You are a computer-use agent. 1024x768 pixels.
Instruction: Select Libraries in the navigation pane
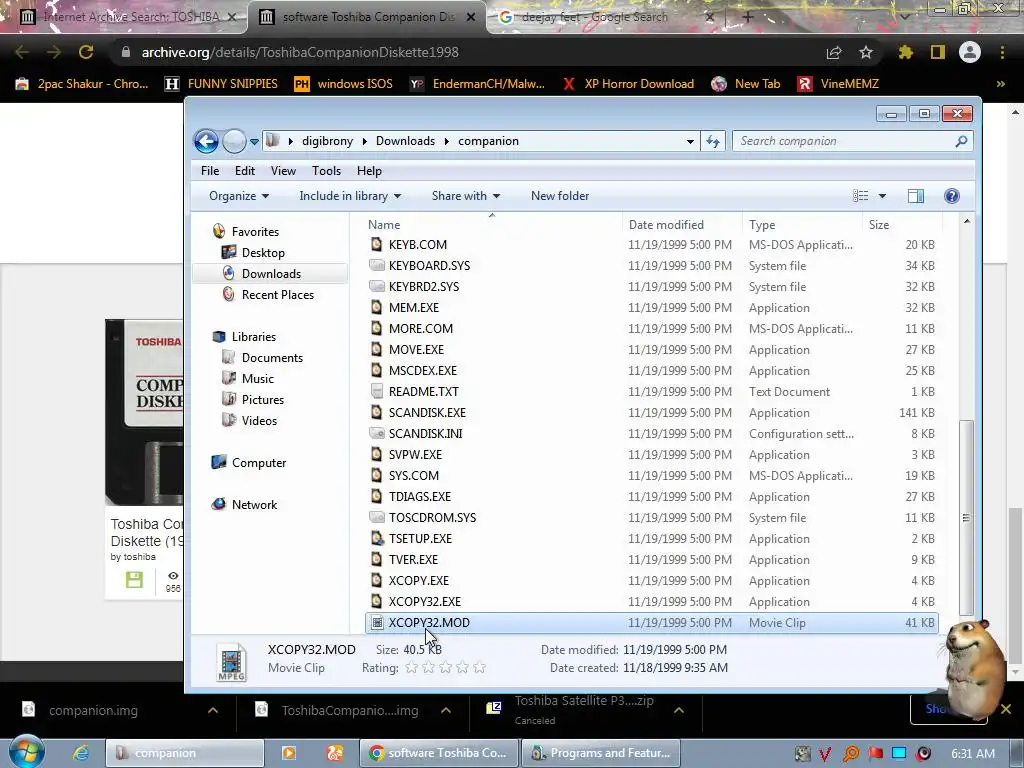click(253, 337)
